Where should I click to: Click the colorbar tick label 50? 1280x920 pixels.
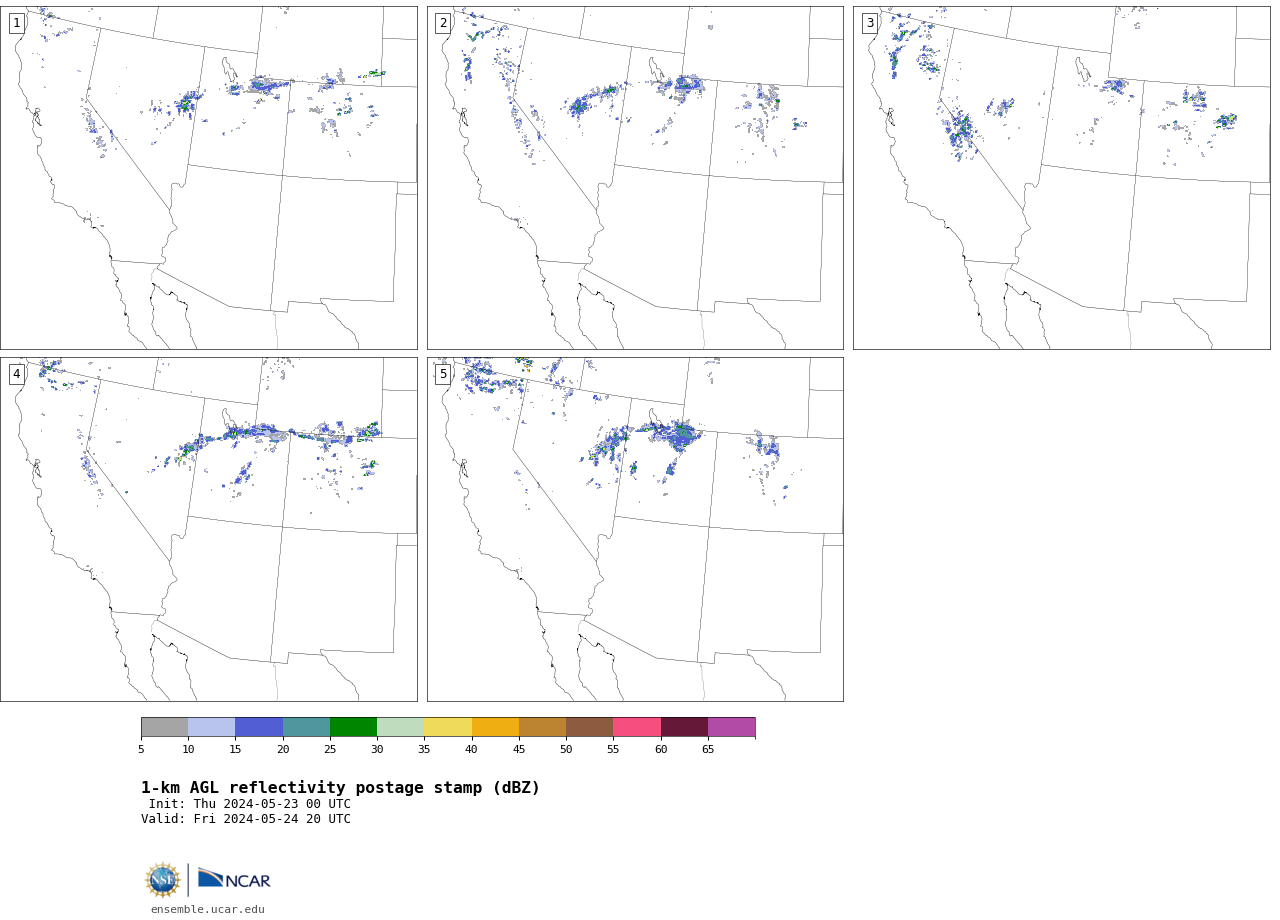(x=566, y=749)
